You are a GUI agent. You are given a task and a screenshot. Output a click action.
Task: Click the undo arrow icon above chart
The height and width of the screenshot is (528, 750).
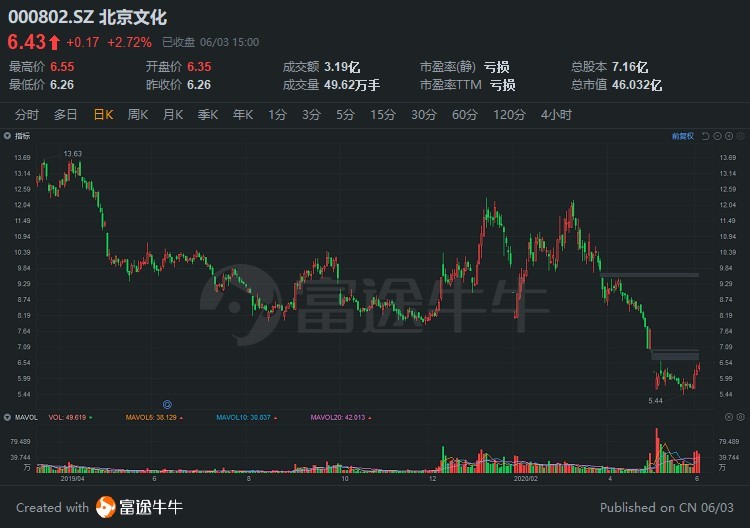click(706, 136)
